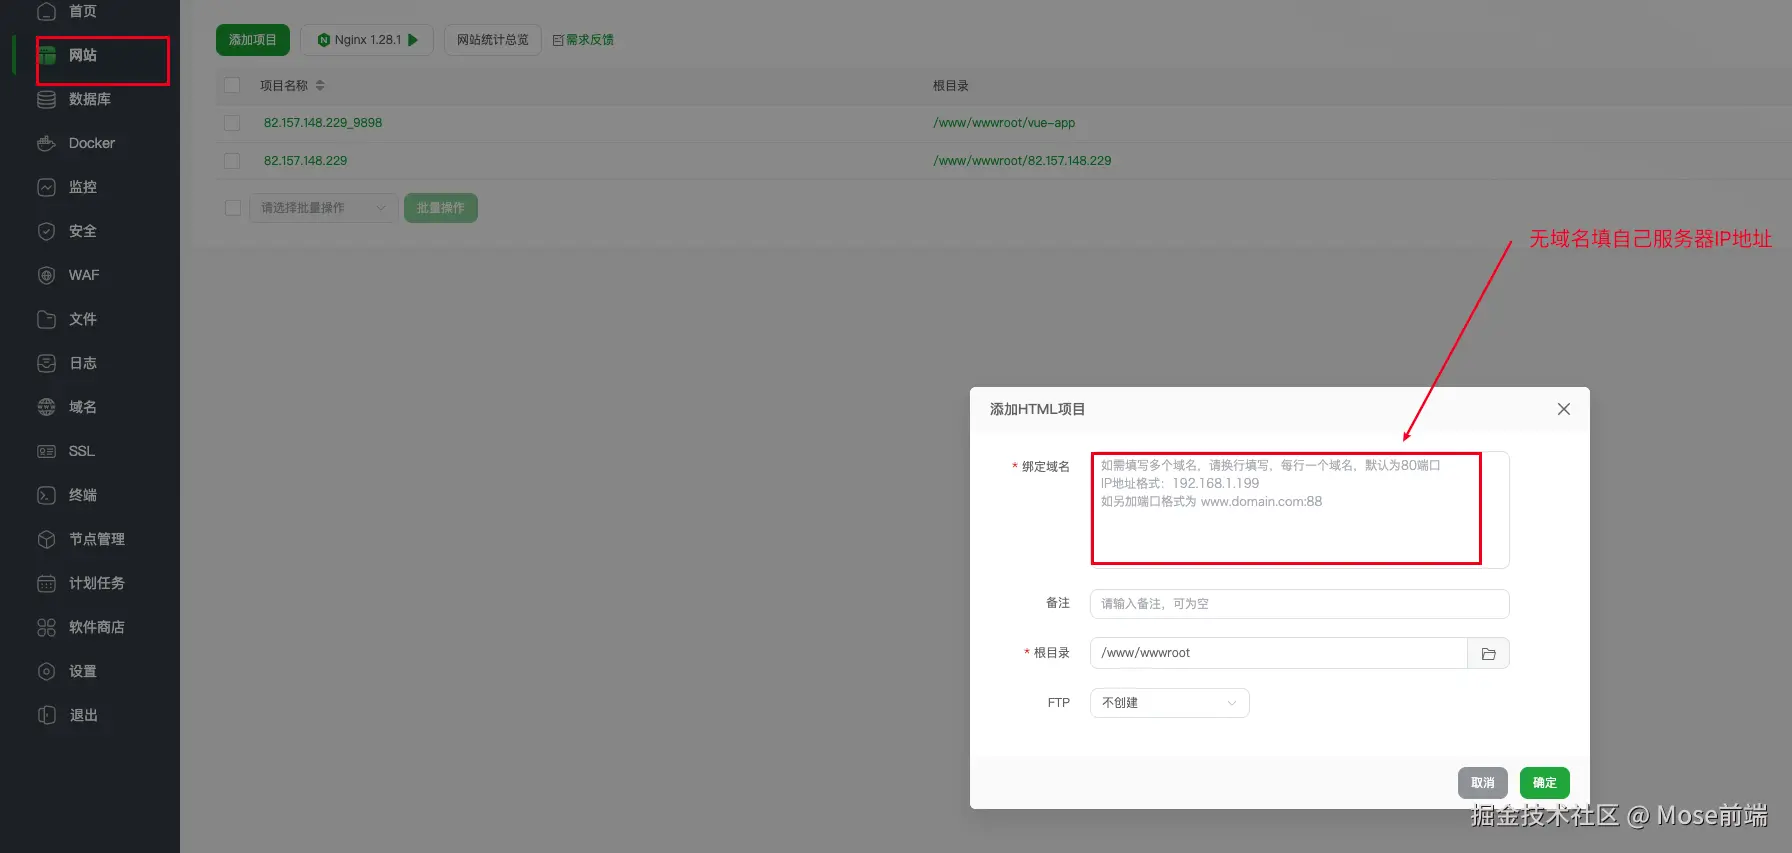The height and width of the screenshot is (853, 1792).
Task: Click the Nginx hexagon logo icon
Action: pyautogui.click(x=323, y=40)
